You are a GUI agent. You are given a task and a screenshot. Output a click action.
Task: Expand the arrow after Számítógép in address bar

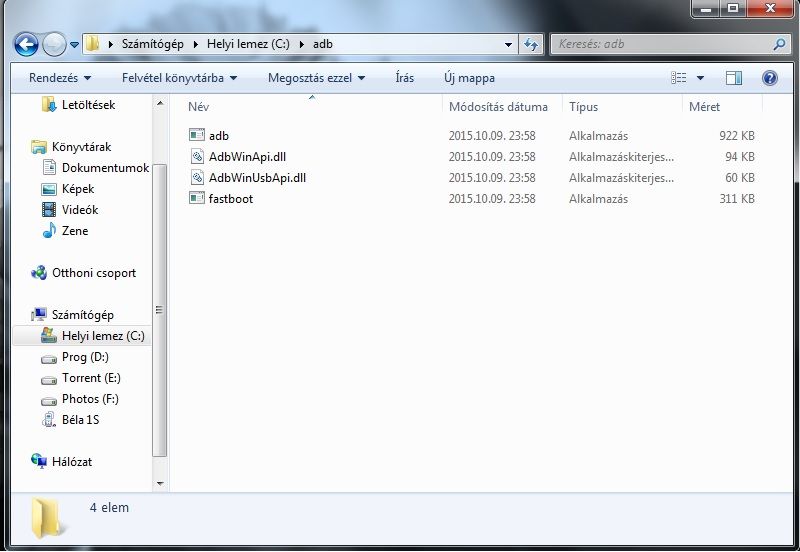[196, 44]
